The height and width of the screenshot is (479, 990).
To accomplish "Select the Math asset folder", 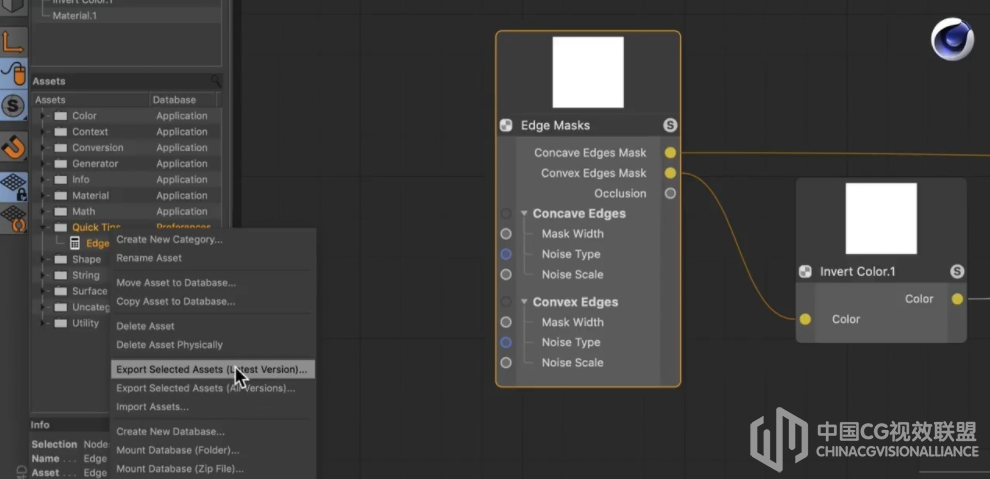I will (83, 211).
